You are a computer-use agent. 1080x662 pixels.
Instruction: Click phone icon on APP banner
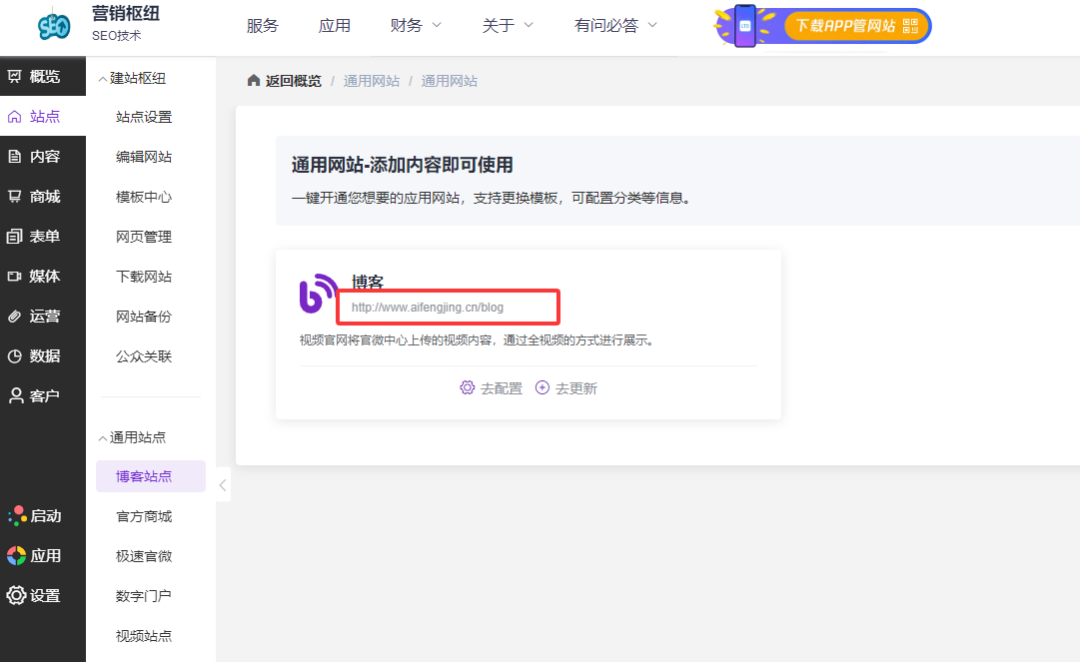[x=745, y=26]
